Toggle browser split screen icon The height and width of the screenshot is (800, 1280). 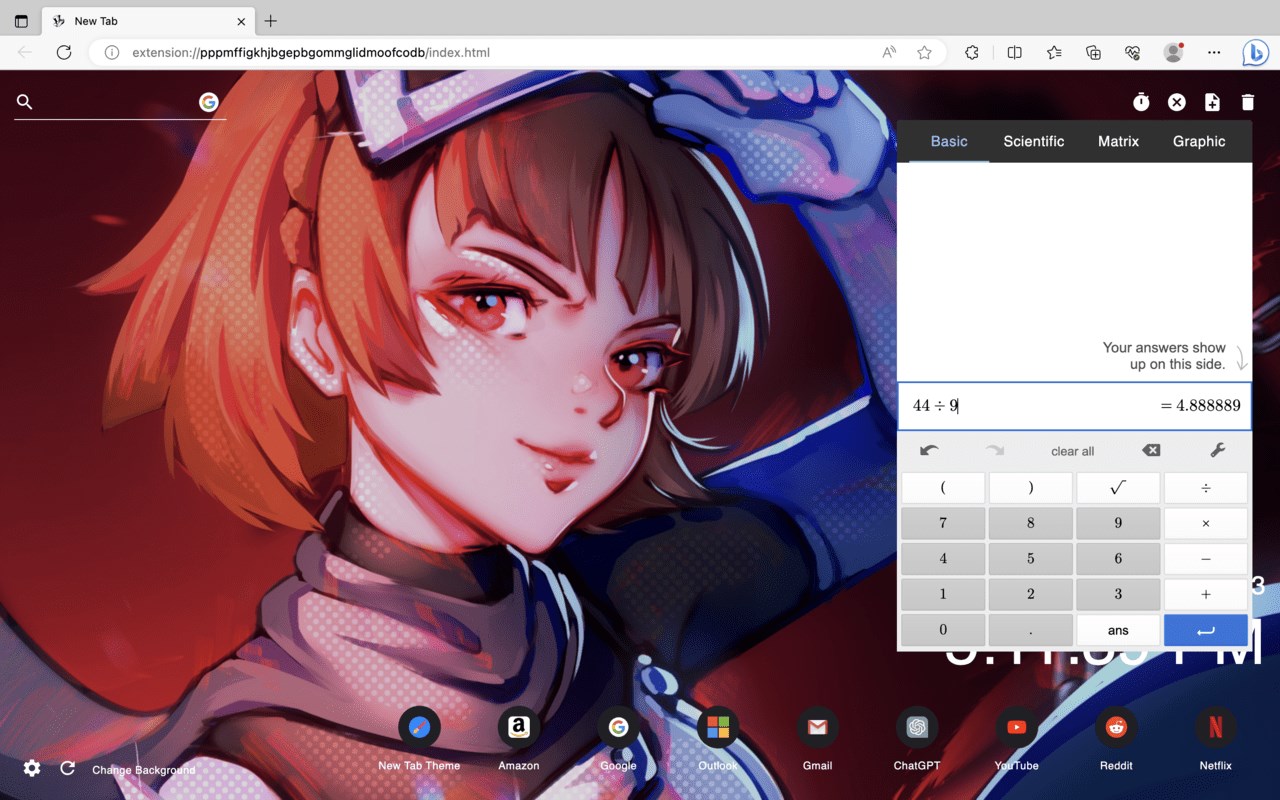point(1014,52)
